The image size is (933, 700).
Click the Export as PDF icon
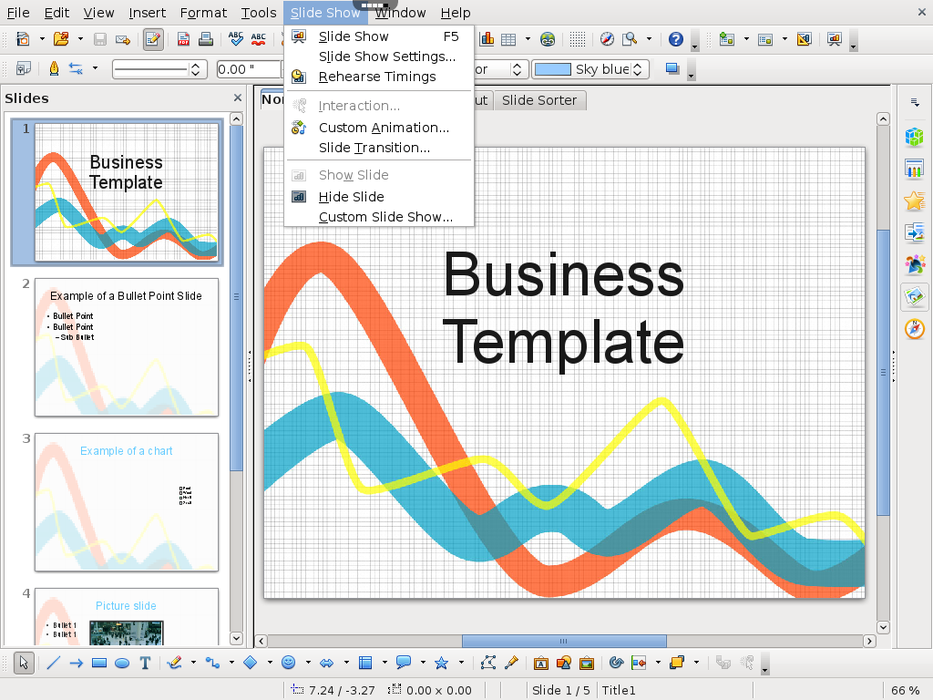tap(184, 40)
